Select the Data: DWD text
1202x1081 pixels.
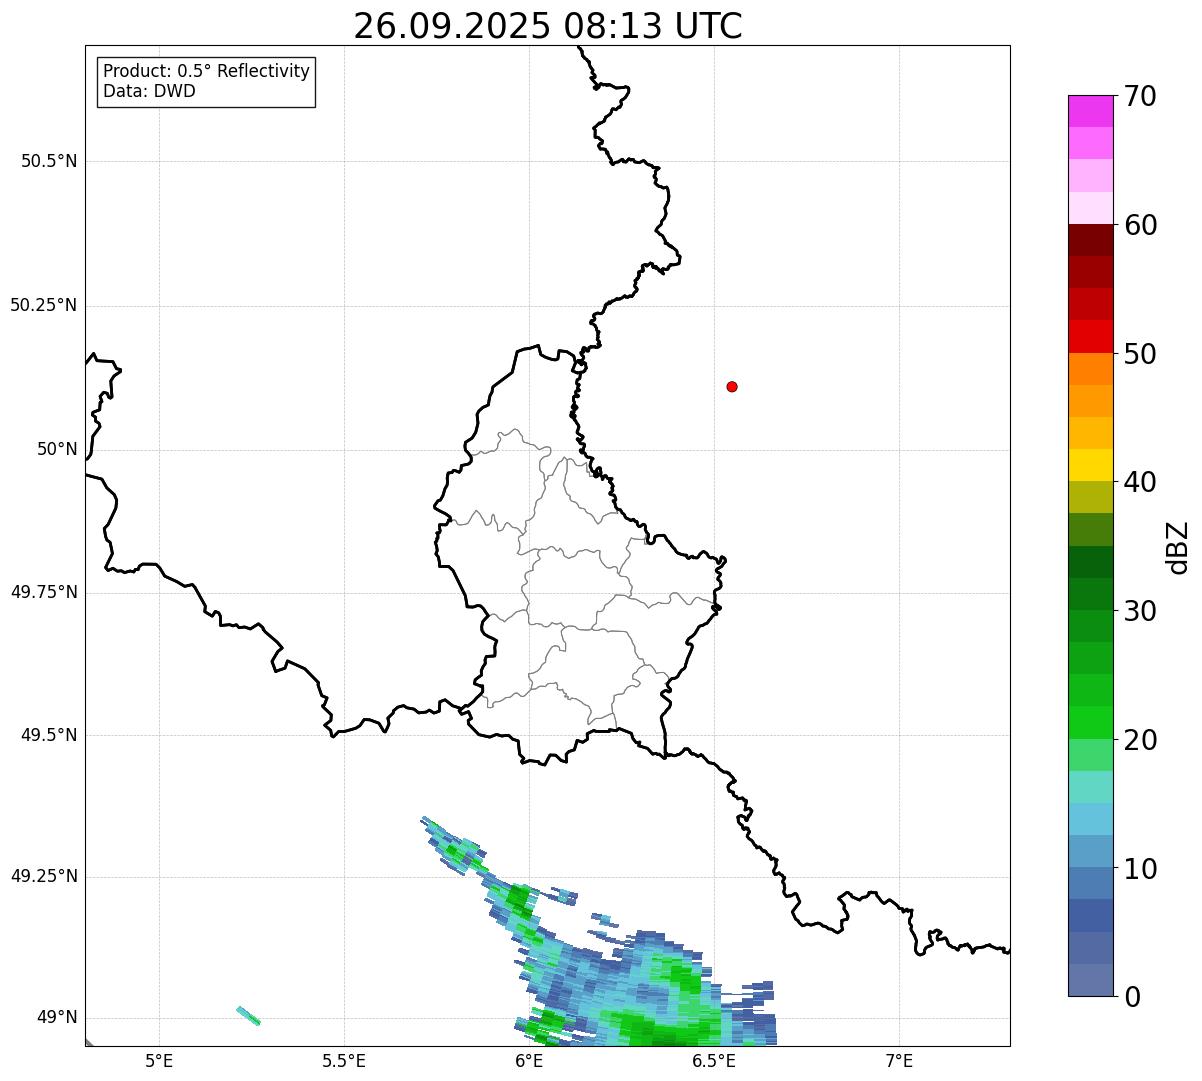pyautogui.click(x=149, y=92)
